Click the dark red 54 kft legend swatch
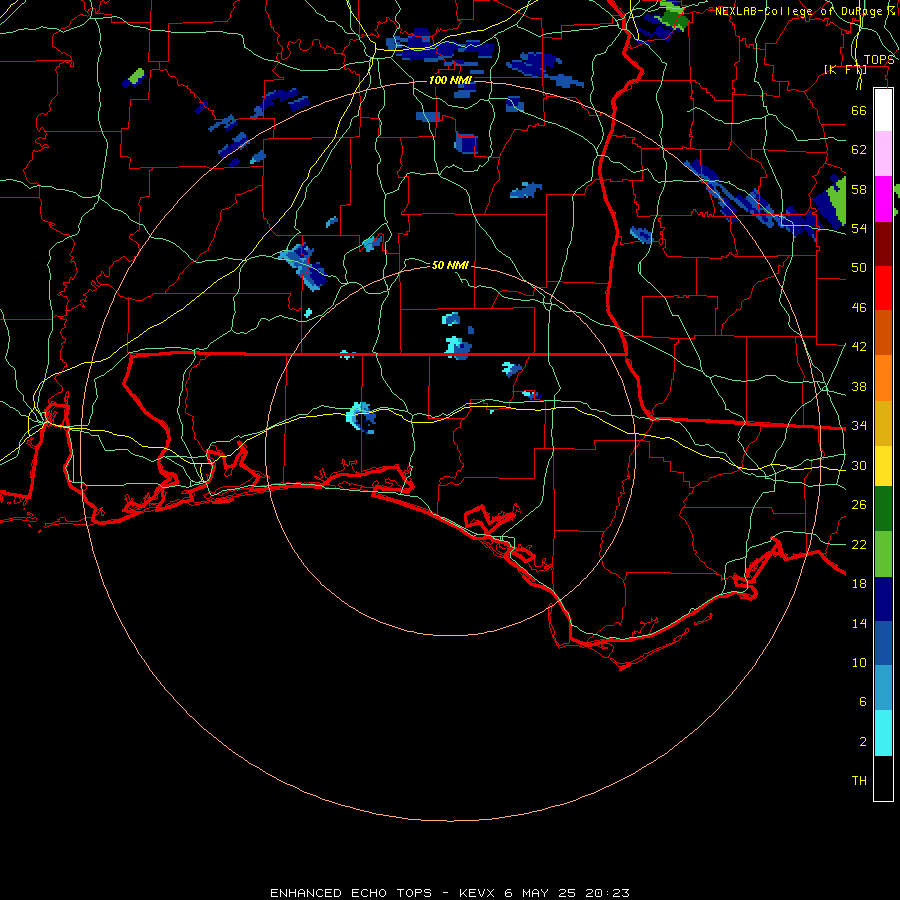Image resolution: width=900 pixels, height=900 pixels. click(x=883, y=243)
